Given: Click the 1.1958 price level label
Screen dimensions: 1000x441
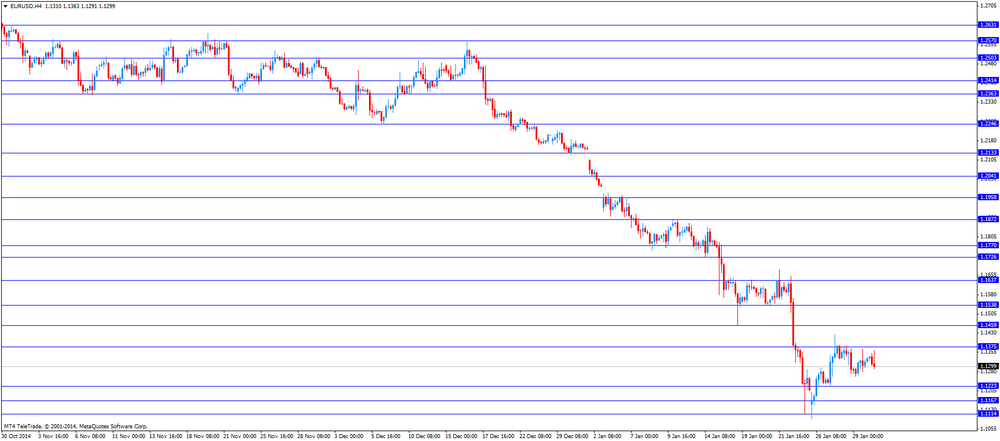Looking at the screenshot, I should [989, 197].
